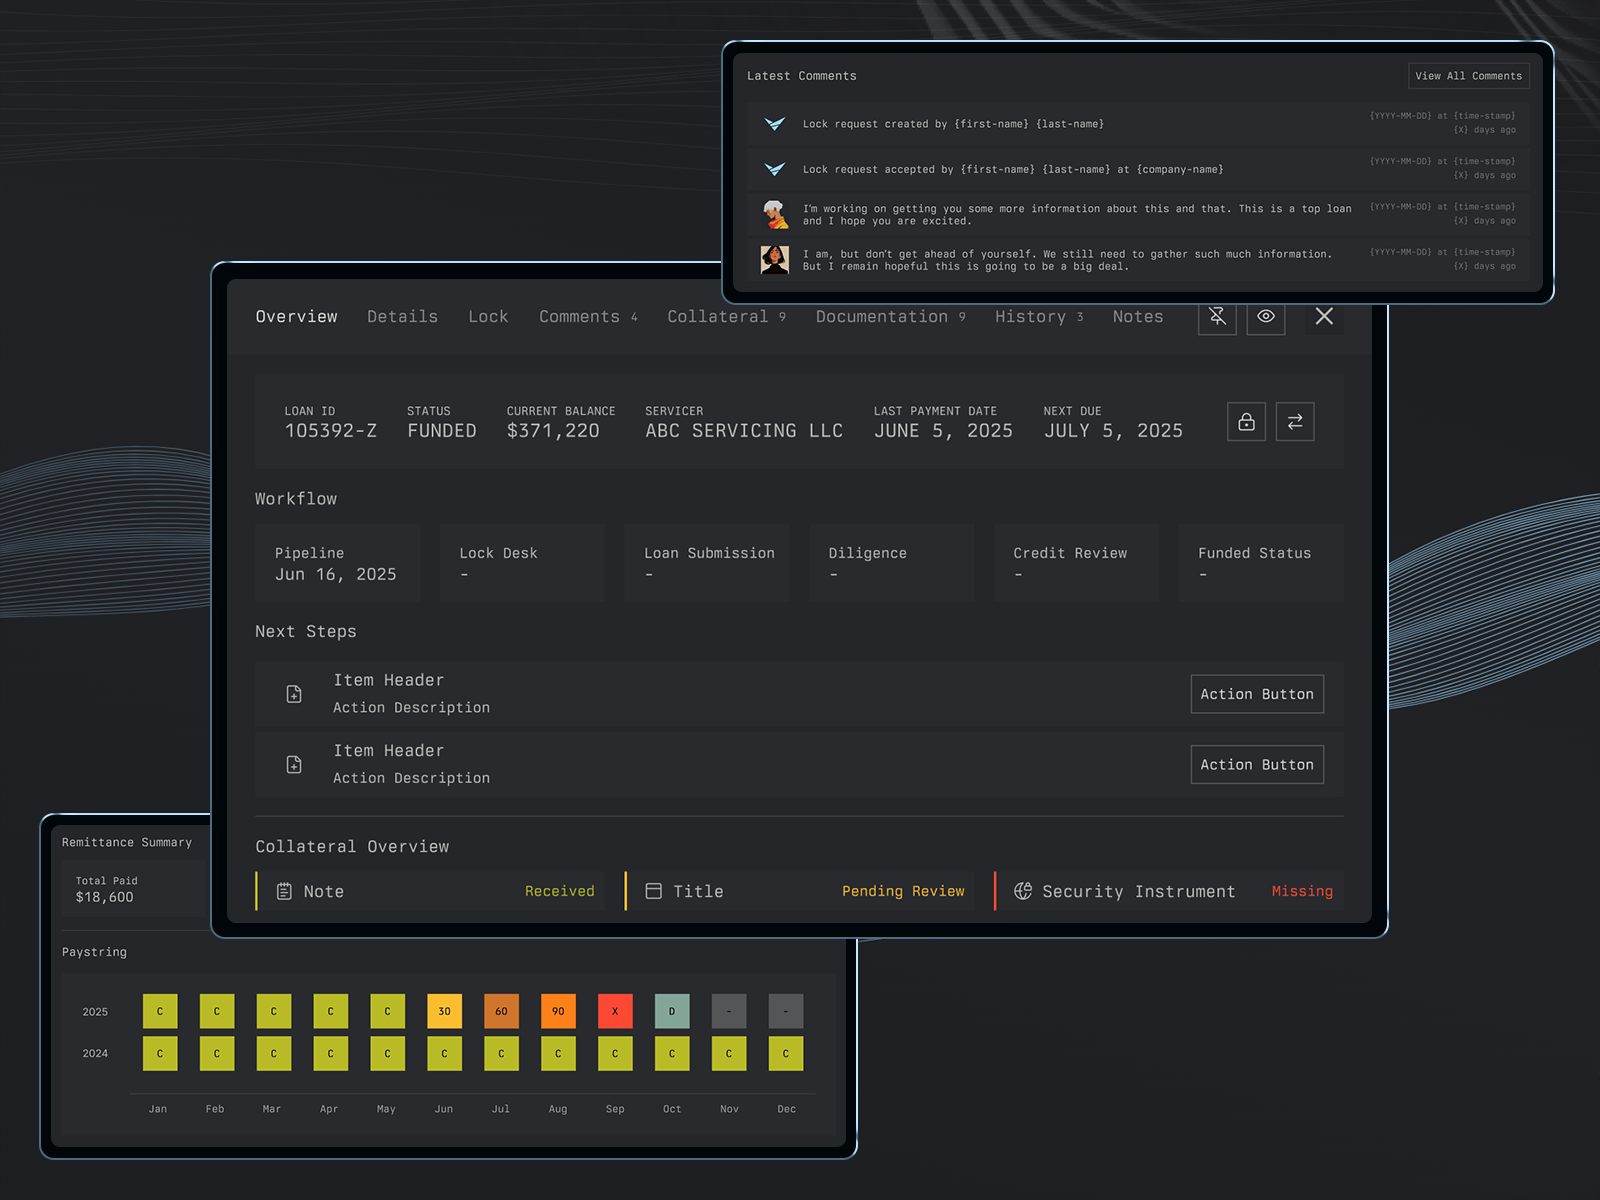
Task: Click the 60 paystring cell for Jul 2025
Action: pyautogui.click(x=501, y=1011)
